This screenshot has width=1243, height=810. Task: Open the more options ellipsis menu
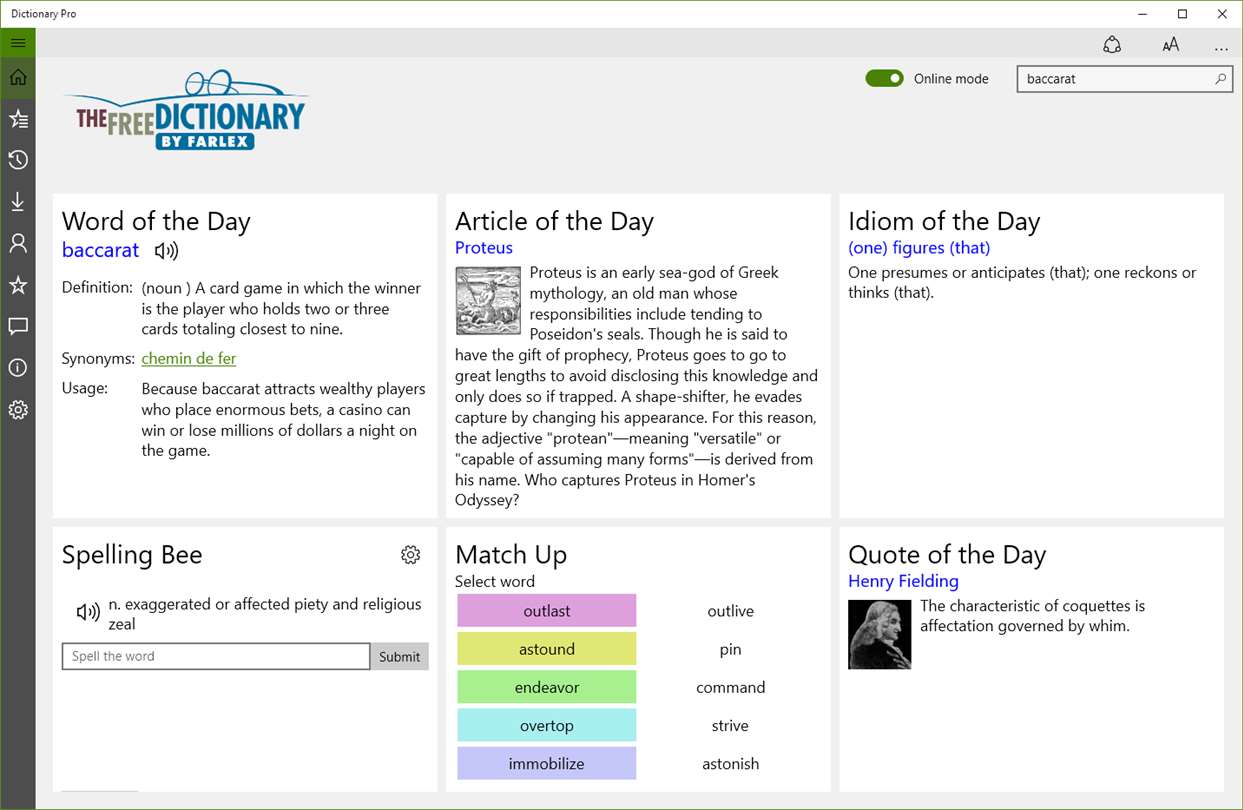point(1221,46)
